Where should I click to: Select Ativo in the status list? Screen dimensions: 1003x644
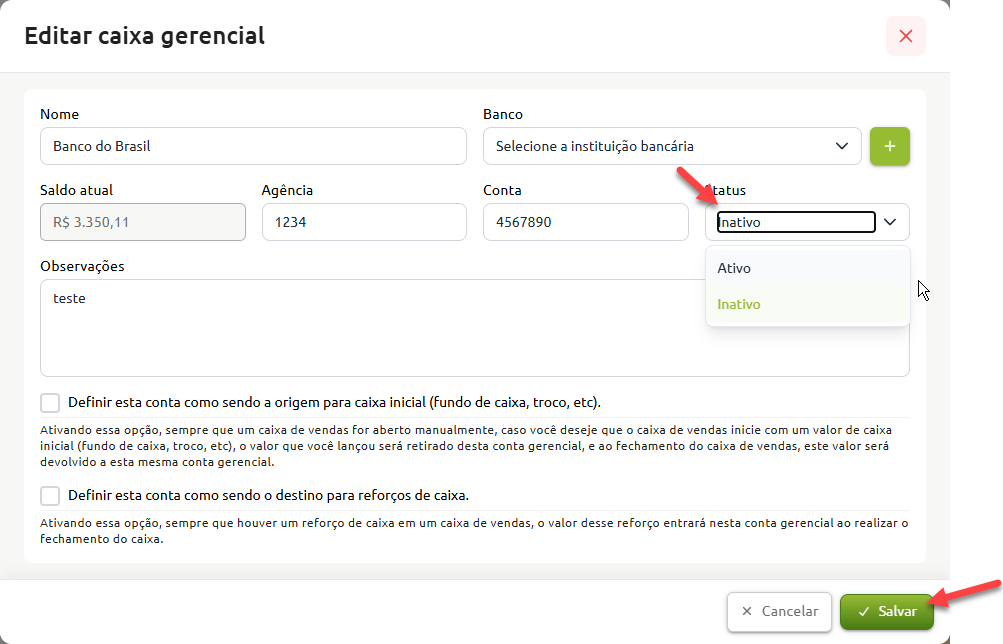(x=807, y=268)
